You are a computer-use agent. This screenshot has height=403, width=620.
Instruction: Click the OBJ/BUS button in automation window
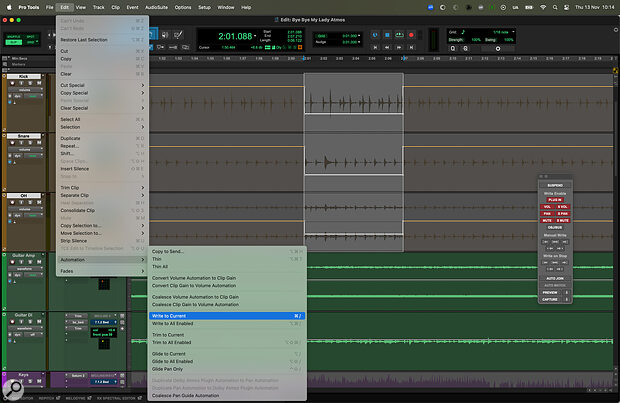click(555, 227)
